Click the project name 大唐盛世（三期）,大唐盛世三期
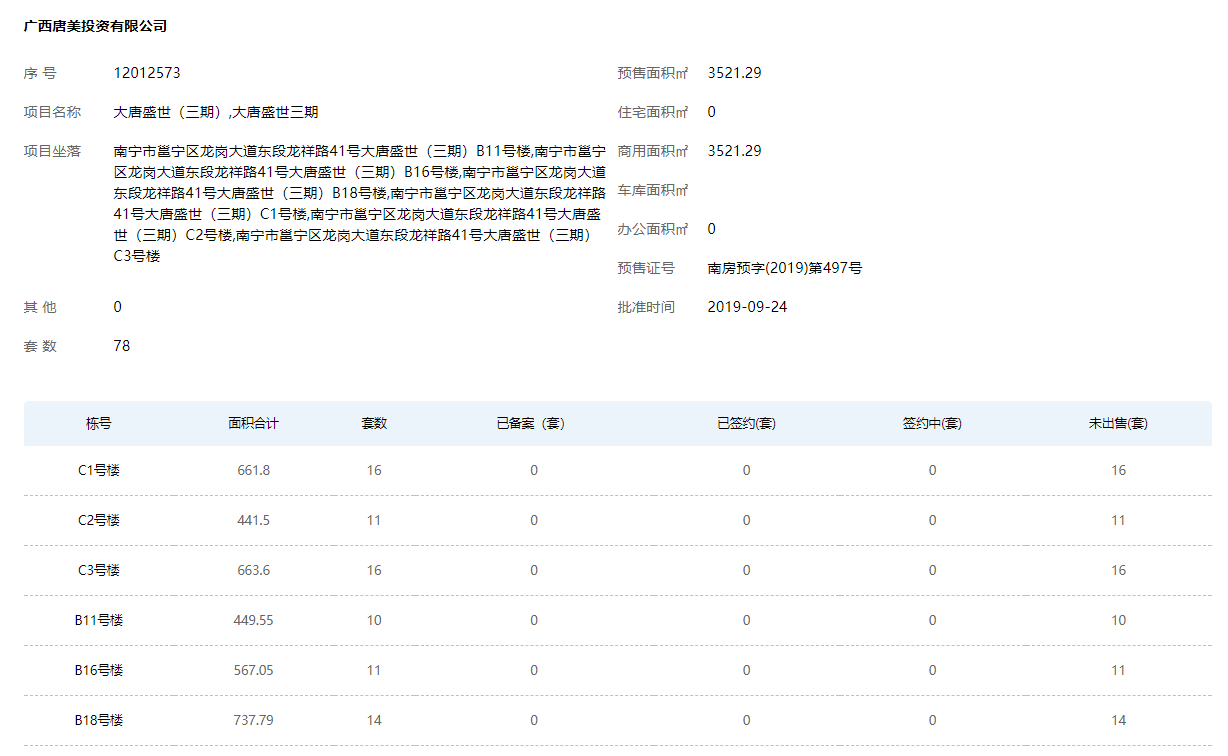This screenshot has height=756, width=1228. (216, 112)
